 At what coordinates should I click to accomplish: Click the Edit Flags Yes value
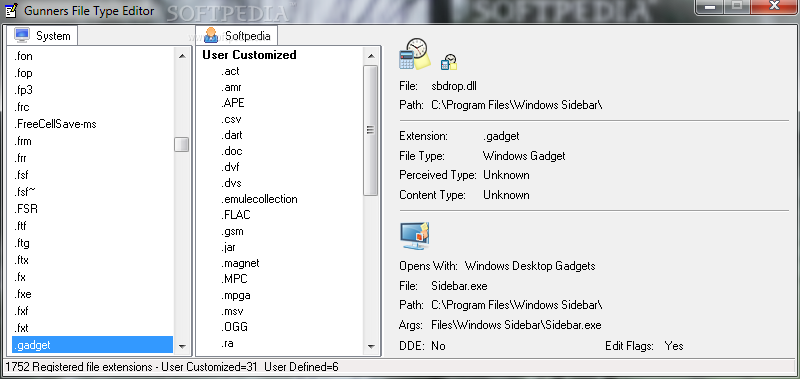674,346
